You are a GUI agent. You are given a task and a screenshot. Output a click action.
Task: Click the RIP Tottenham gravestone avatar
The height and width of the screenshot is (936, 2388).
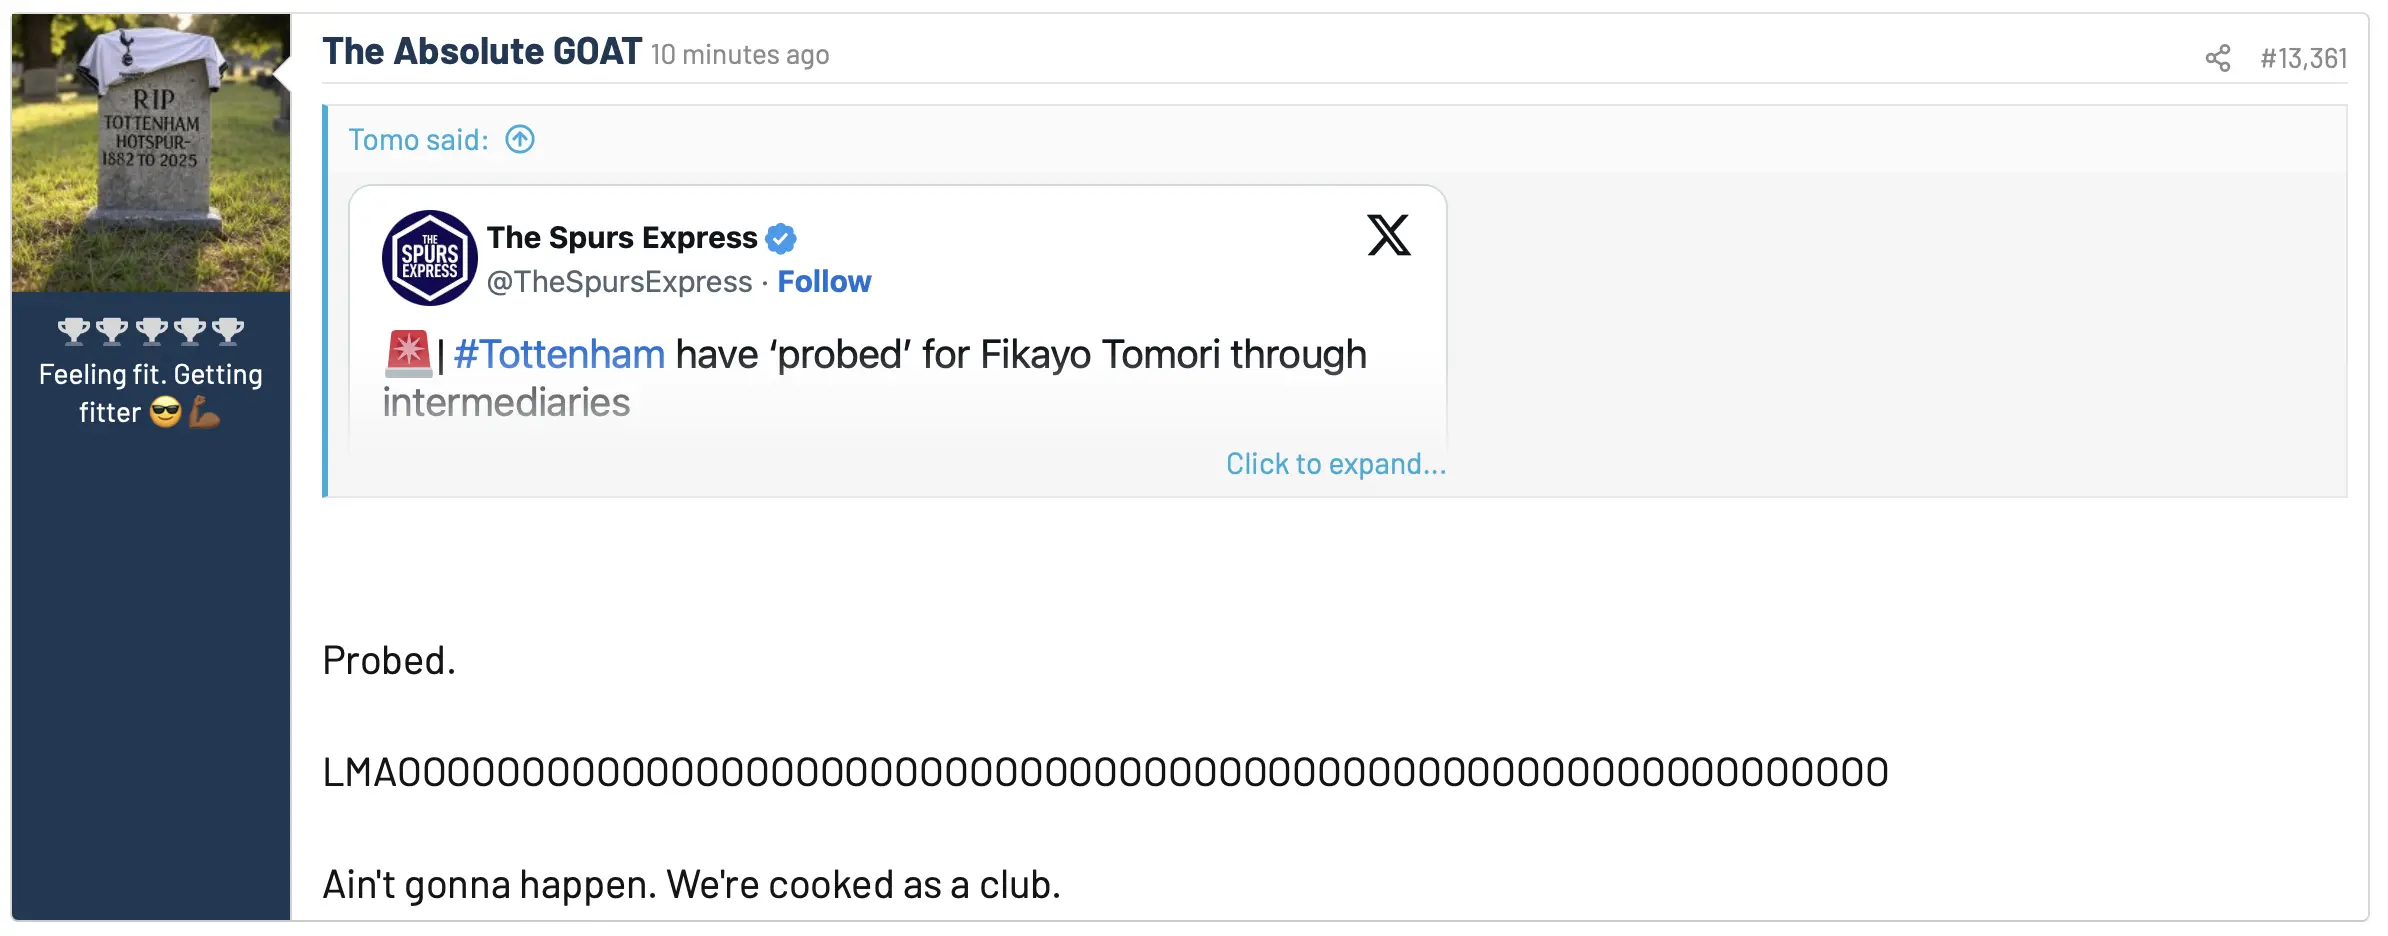(x=151, y=153)
